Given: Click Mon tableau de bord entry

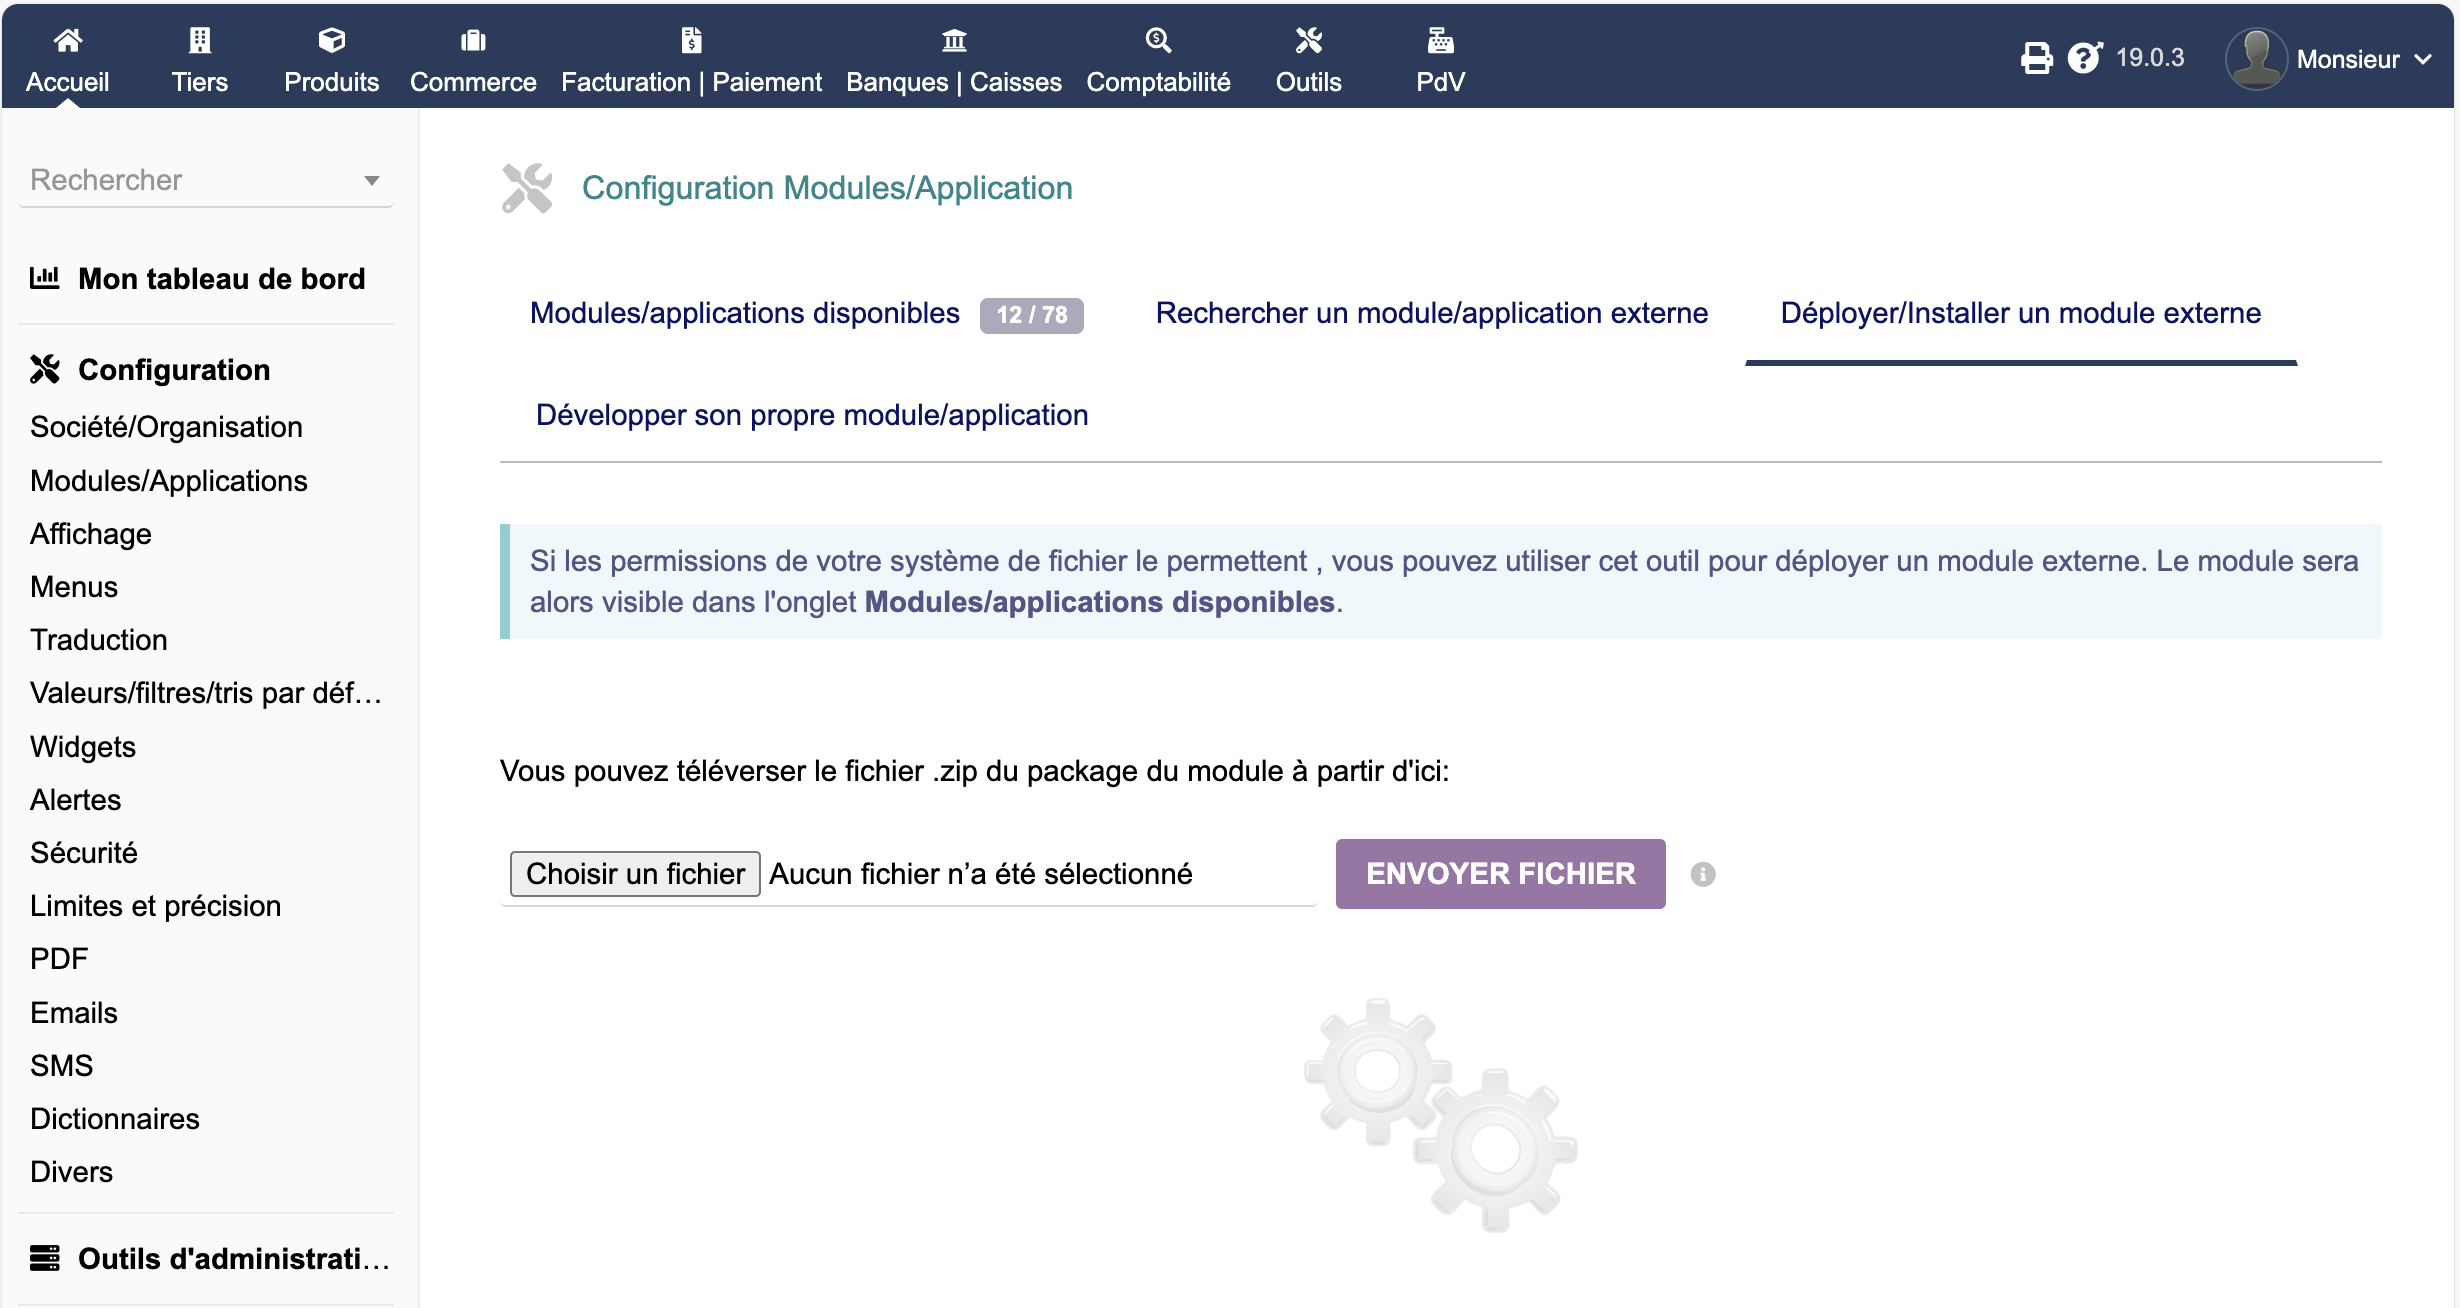Looking at the screenshot, I should [221, 278].
